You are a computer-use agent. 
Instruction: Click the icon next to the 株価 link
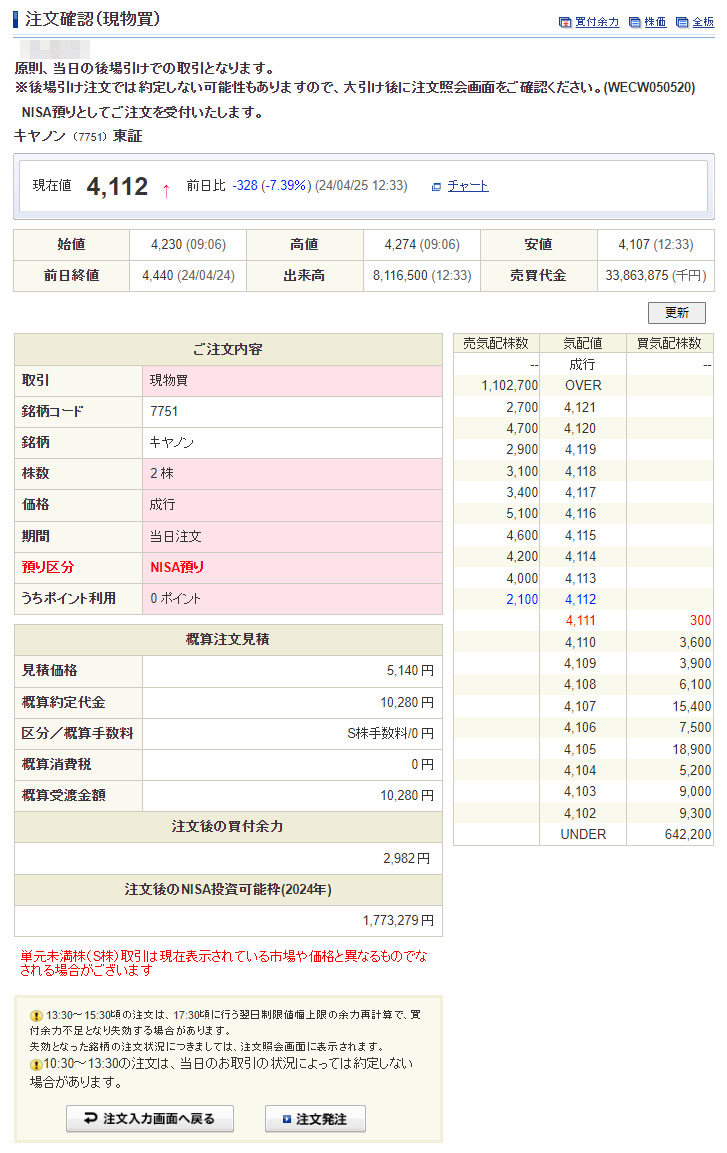click(x=634, y=22)
